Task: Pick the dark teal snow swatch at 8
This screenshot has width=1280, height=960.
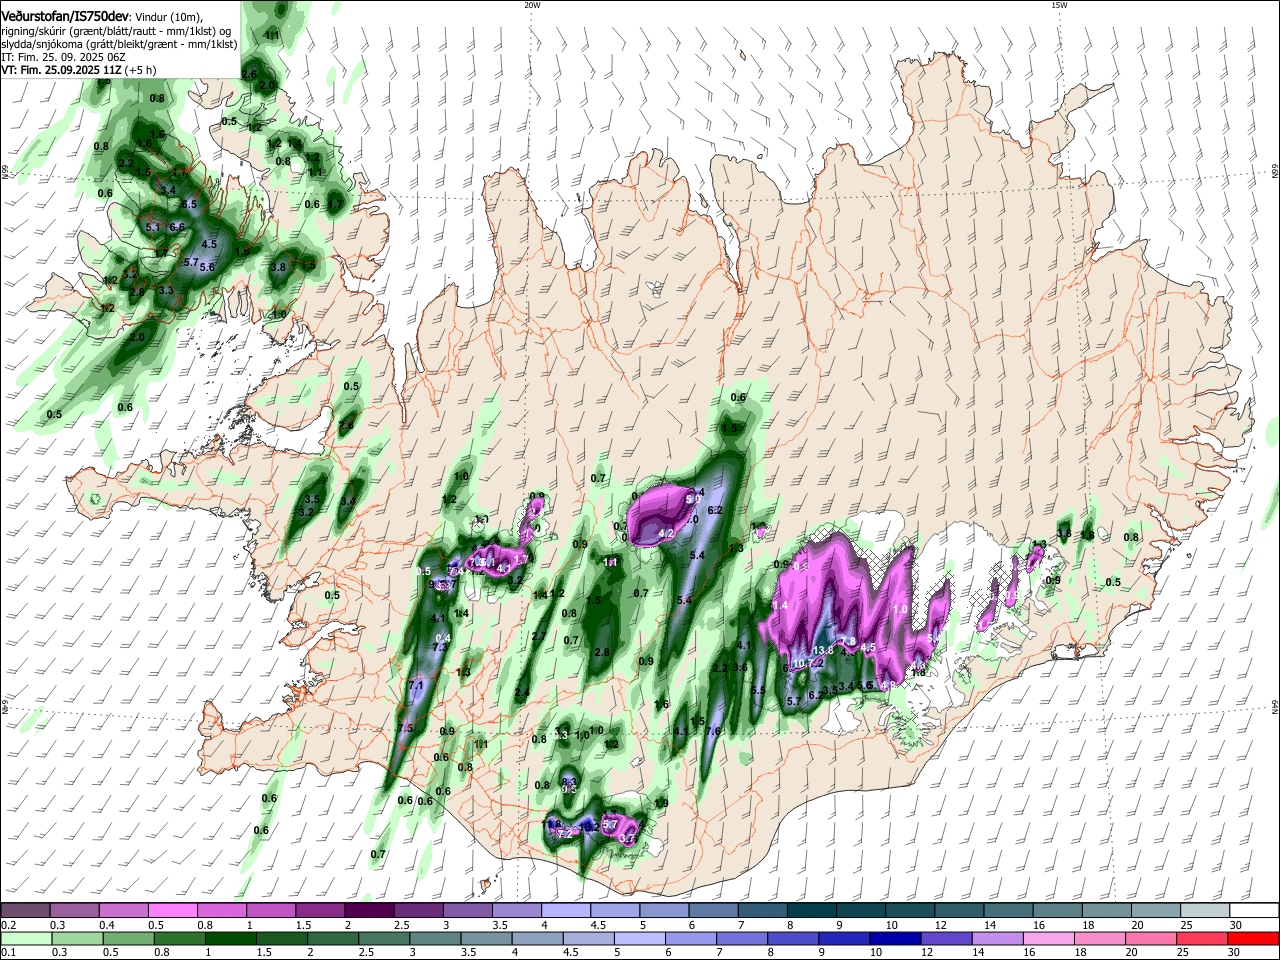Action: pos(811,910)
